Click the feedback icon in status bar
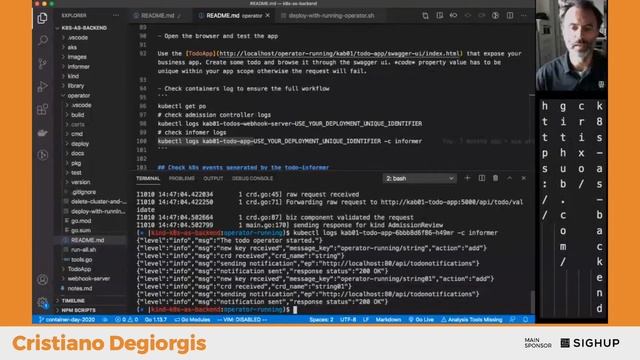 click(x=513, y=320)
